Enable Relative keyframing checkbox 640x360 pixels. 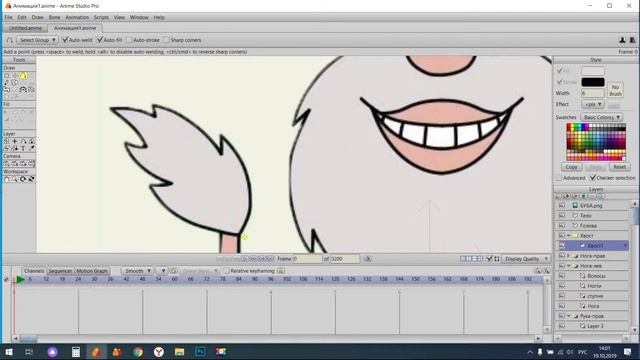[x=227, y=271]
